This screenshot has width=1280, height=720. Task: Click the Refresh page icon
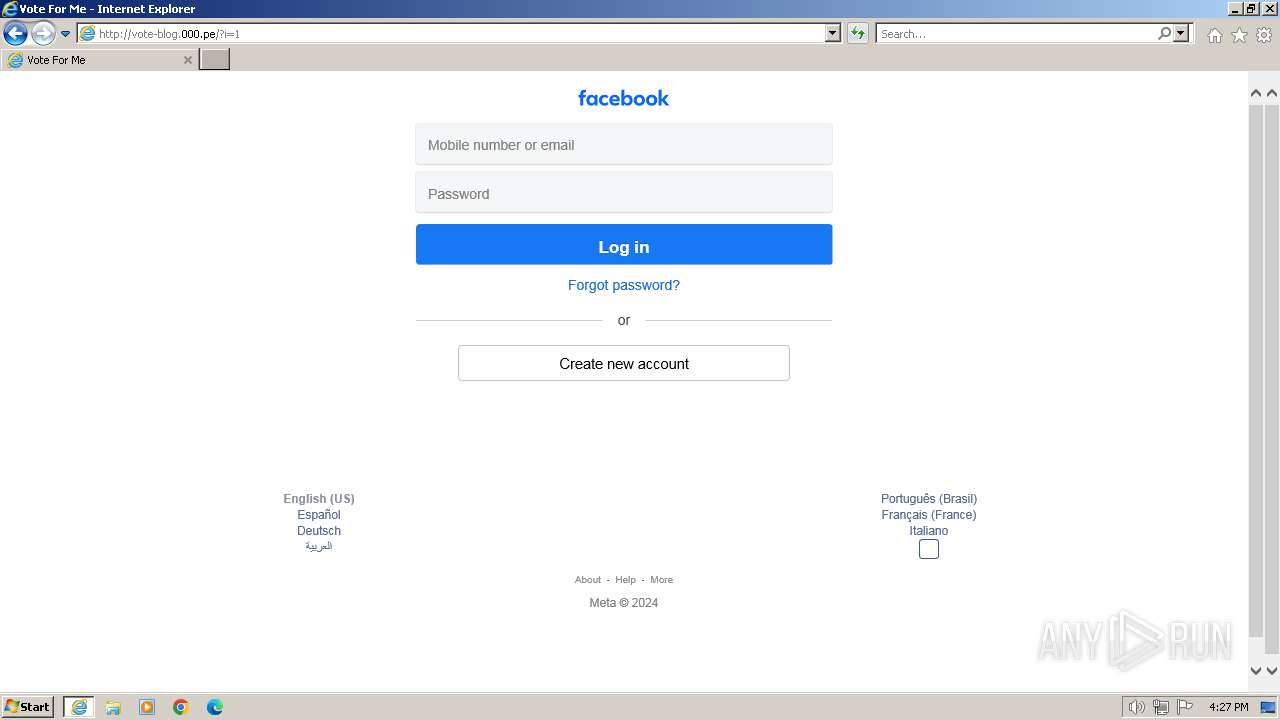point(858,34)
